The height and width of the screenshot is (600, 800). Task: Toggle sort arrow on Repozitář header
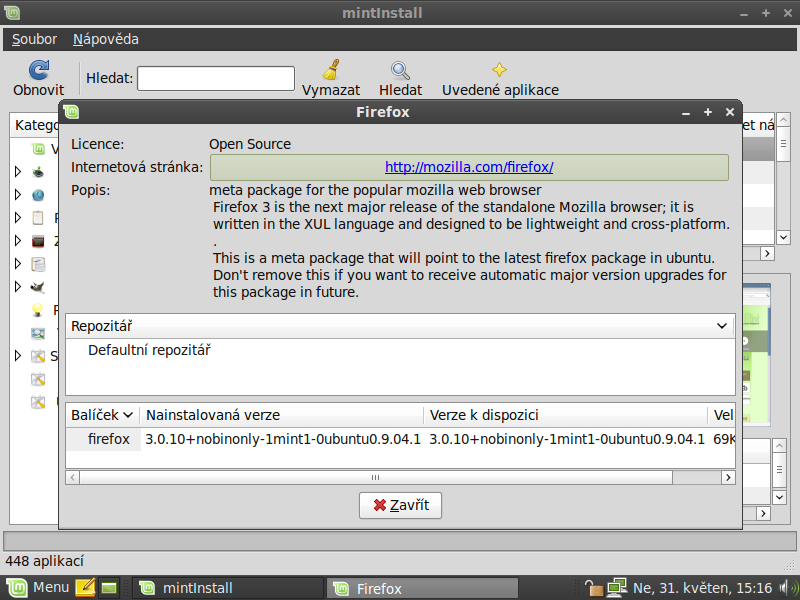[x=721, y=326]
